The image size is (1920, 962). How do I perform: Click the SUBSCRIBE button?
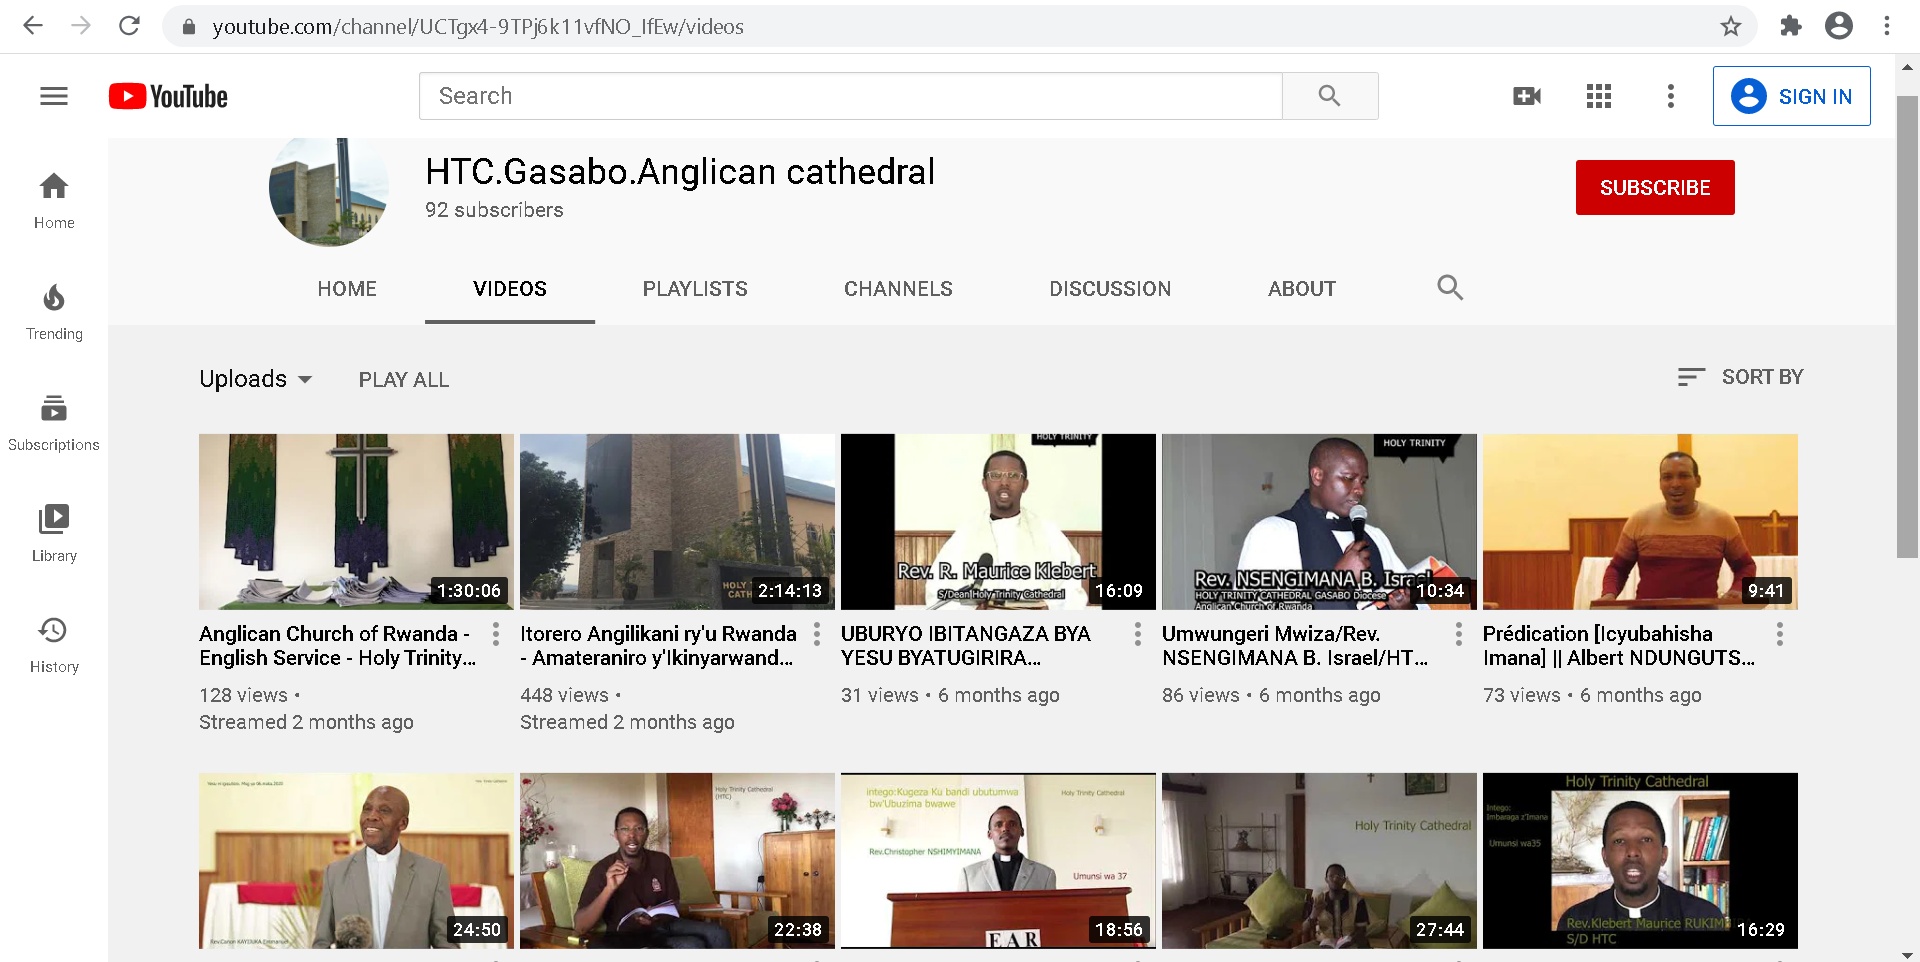coord(1654,187)
